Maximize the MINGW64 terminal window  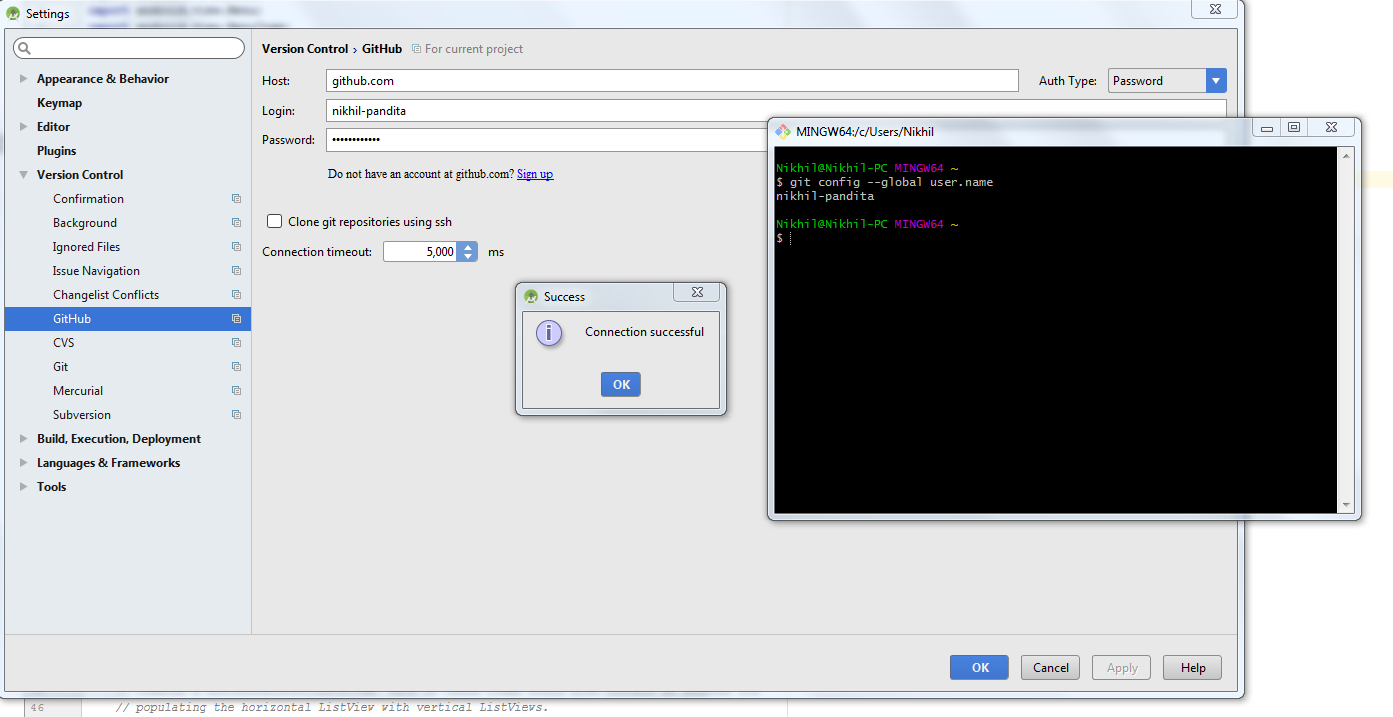tap(1294, 128)
